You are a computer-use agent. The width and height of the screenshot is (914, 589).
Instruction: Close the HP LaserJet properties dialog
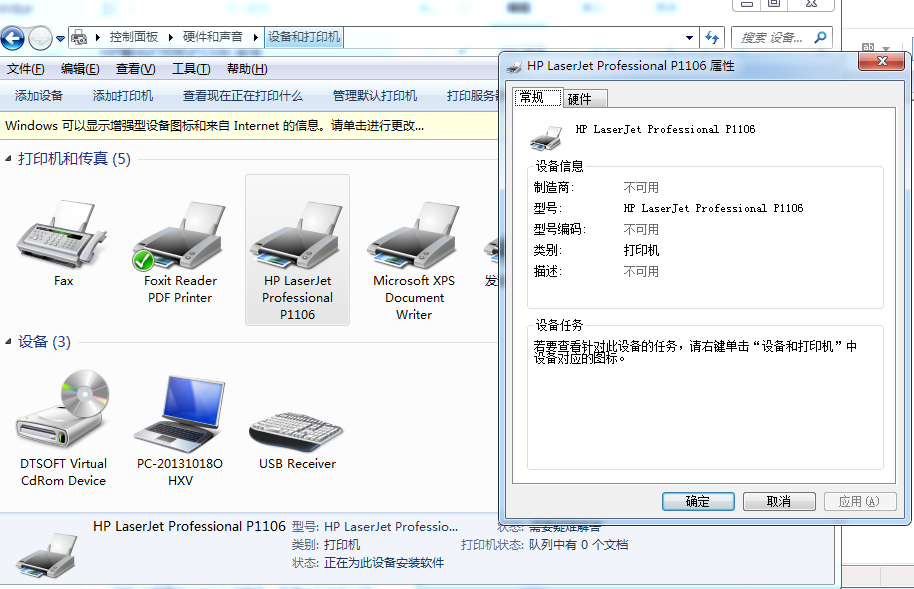tap(882, 61)
